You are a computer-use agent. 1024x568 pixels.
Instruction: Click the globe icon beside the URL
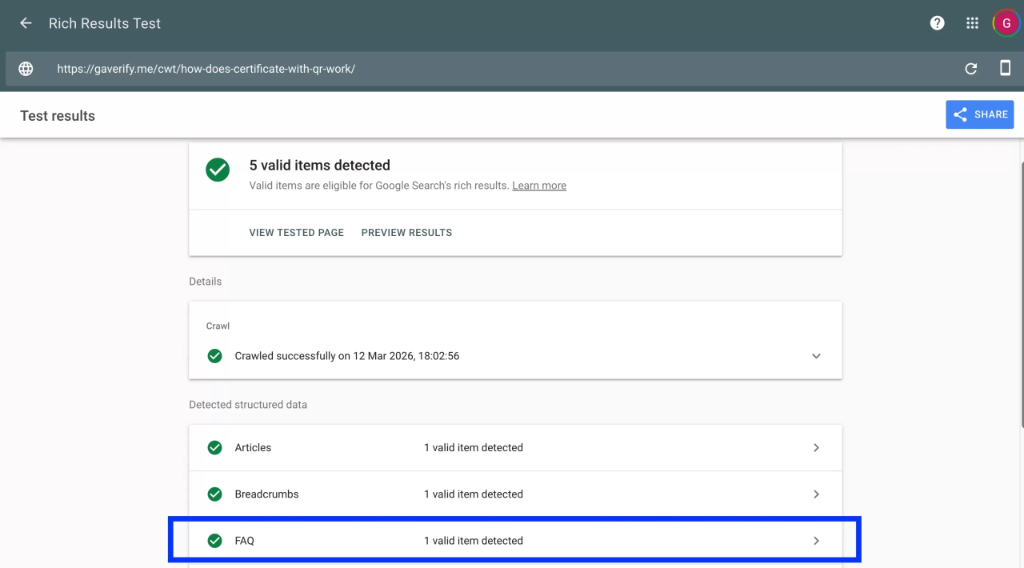[25, 69]
